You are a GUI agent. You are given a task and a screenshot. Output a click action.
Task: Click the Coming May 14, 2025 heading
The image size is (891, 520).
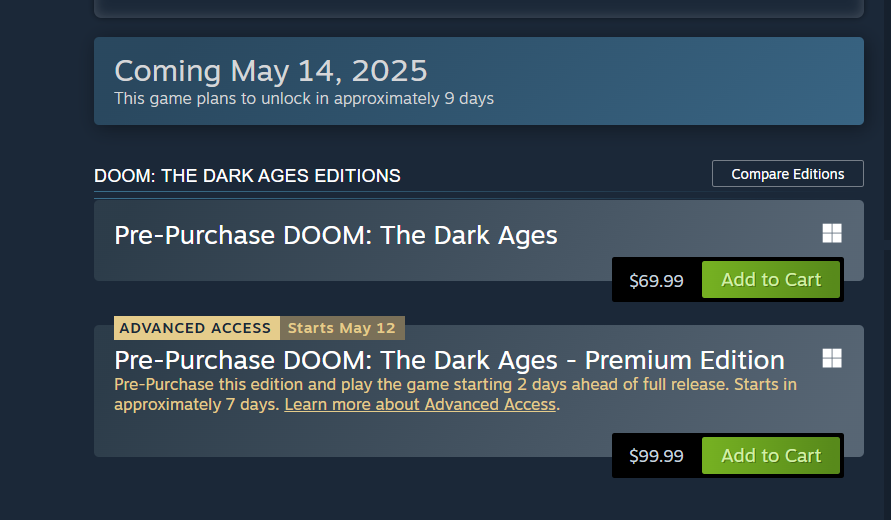[x=270, y=71]
